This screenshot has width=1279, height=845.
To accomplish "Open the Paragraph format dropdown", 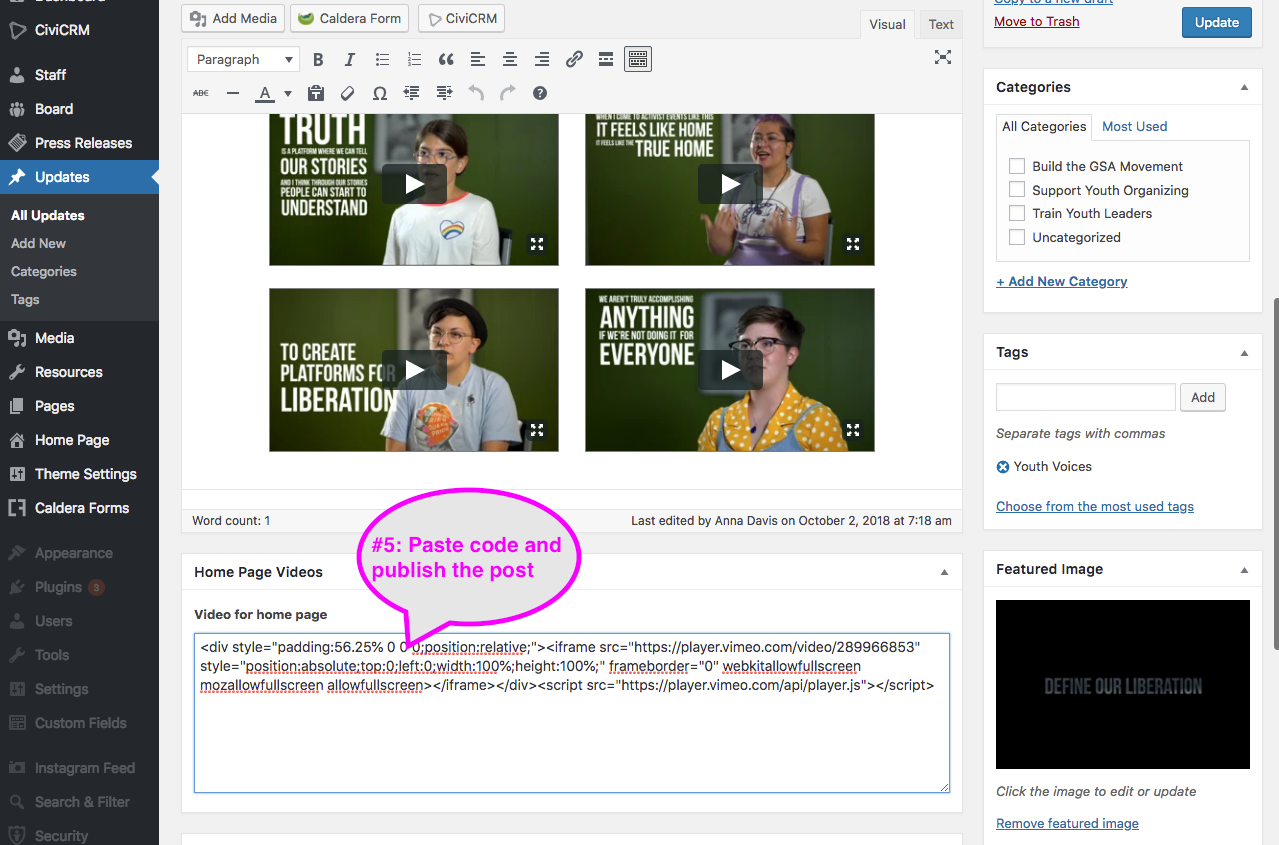I will [x=243, y=60].
